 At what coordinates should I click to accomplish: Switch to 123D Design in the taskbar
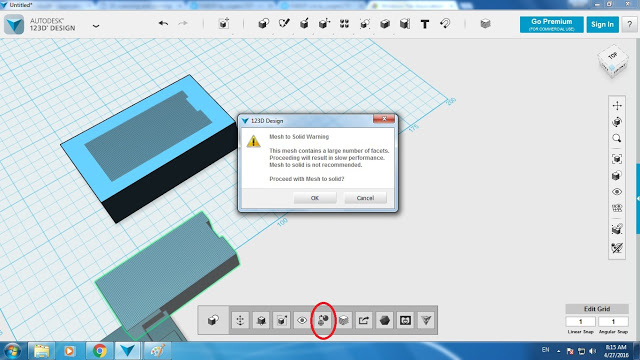click(128, 351)
